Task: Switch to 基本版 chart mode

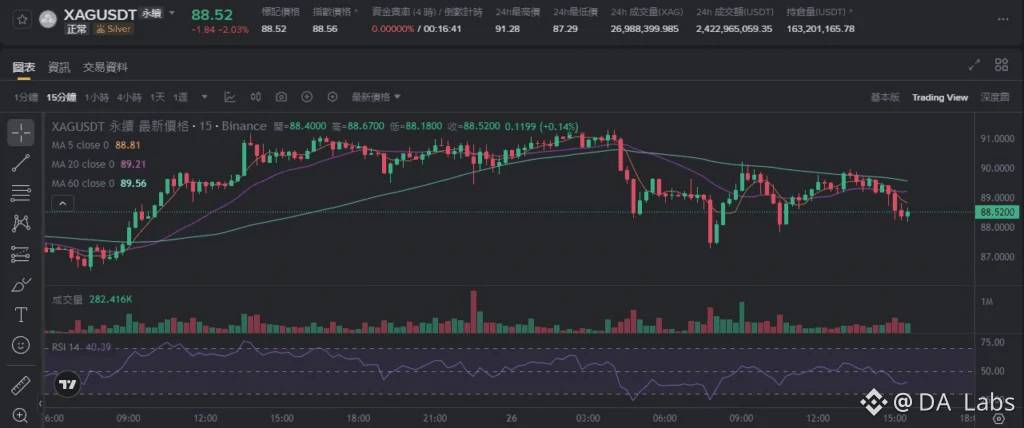Action: [x=885, y=97]
